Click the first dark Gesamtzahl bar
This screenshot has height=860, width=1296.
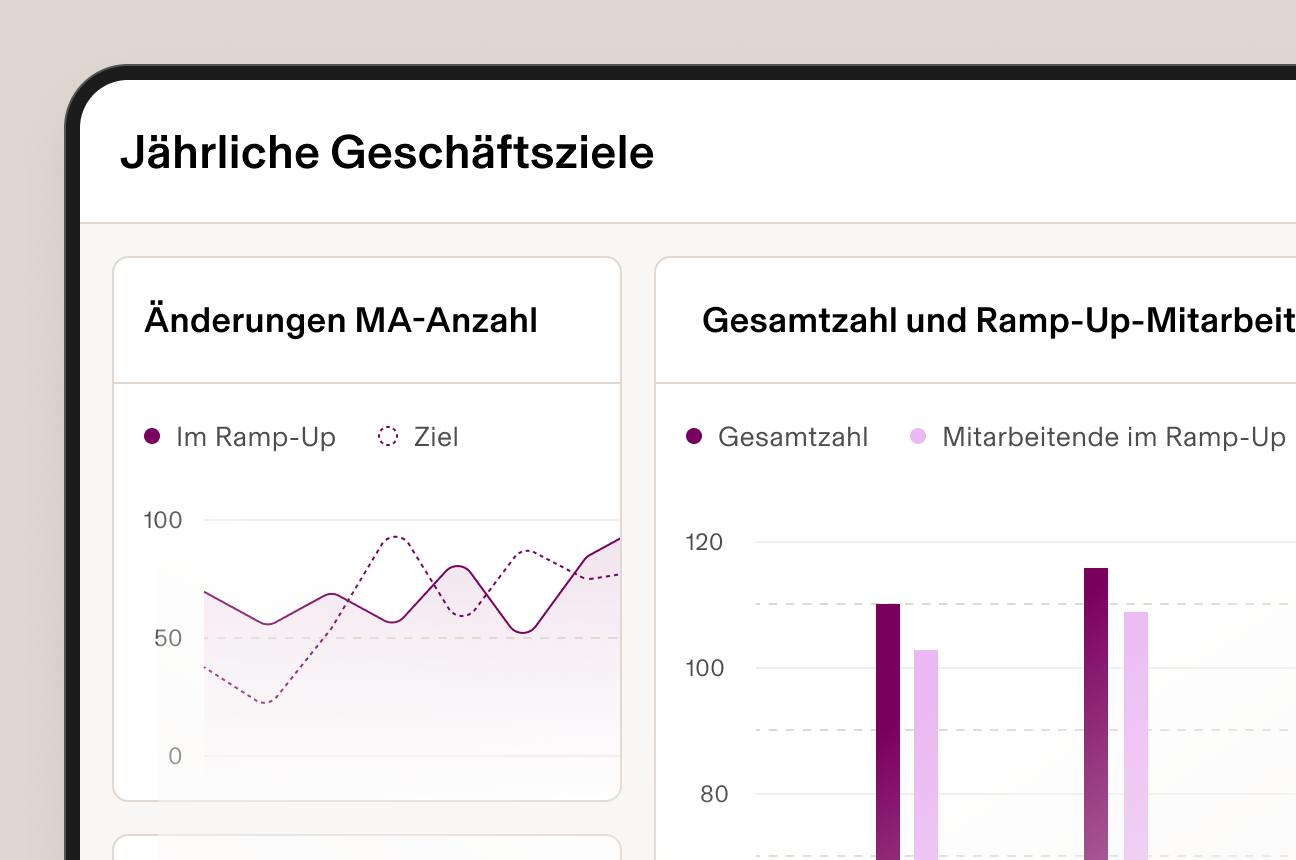(x=887, y=720)
